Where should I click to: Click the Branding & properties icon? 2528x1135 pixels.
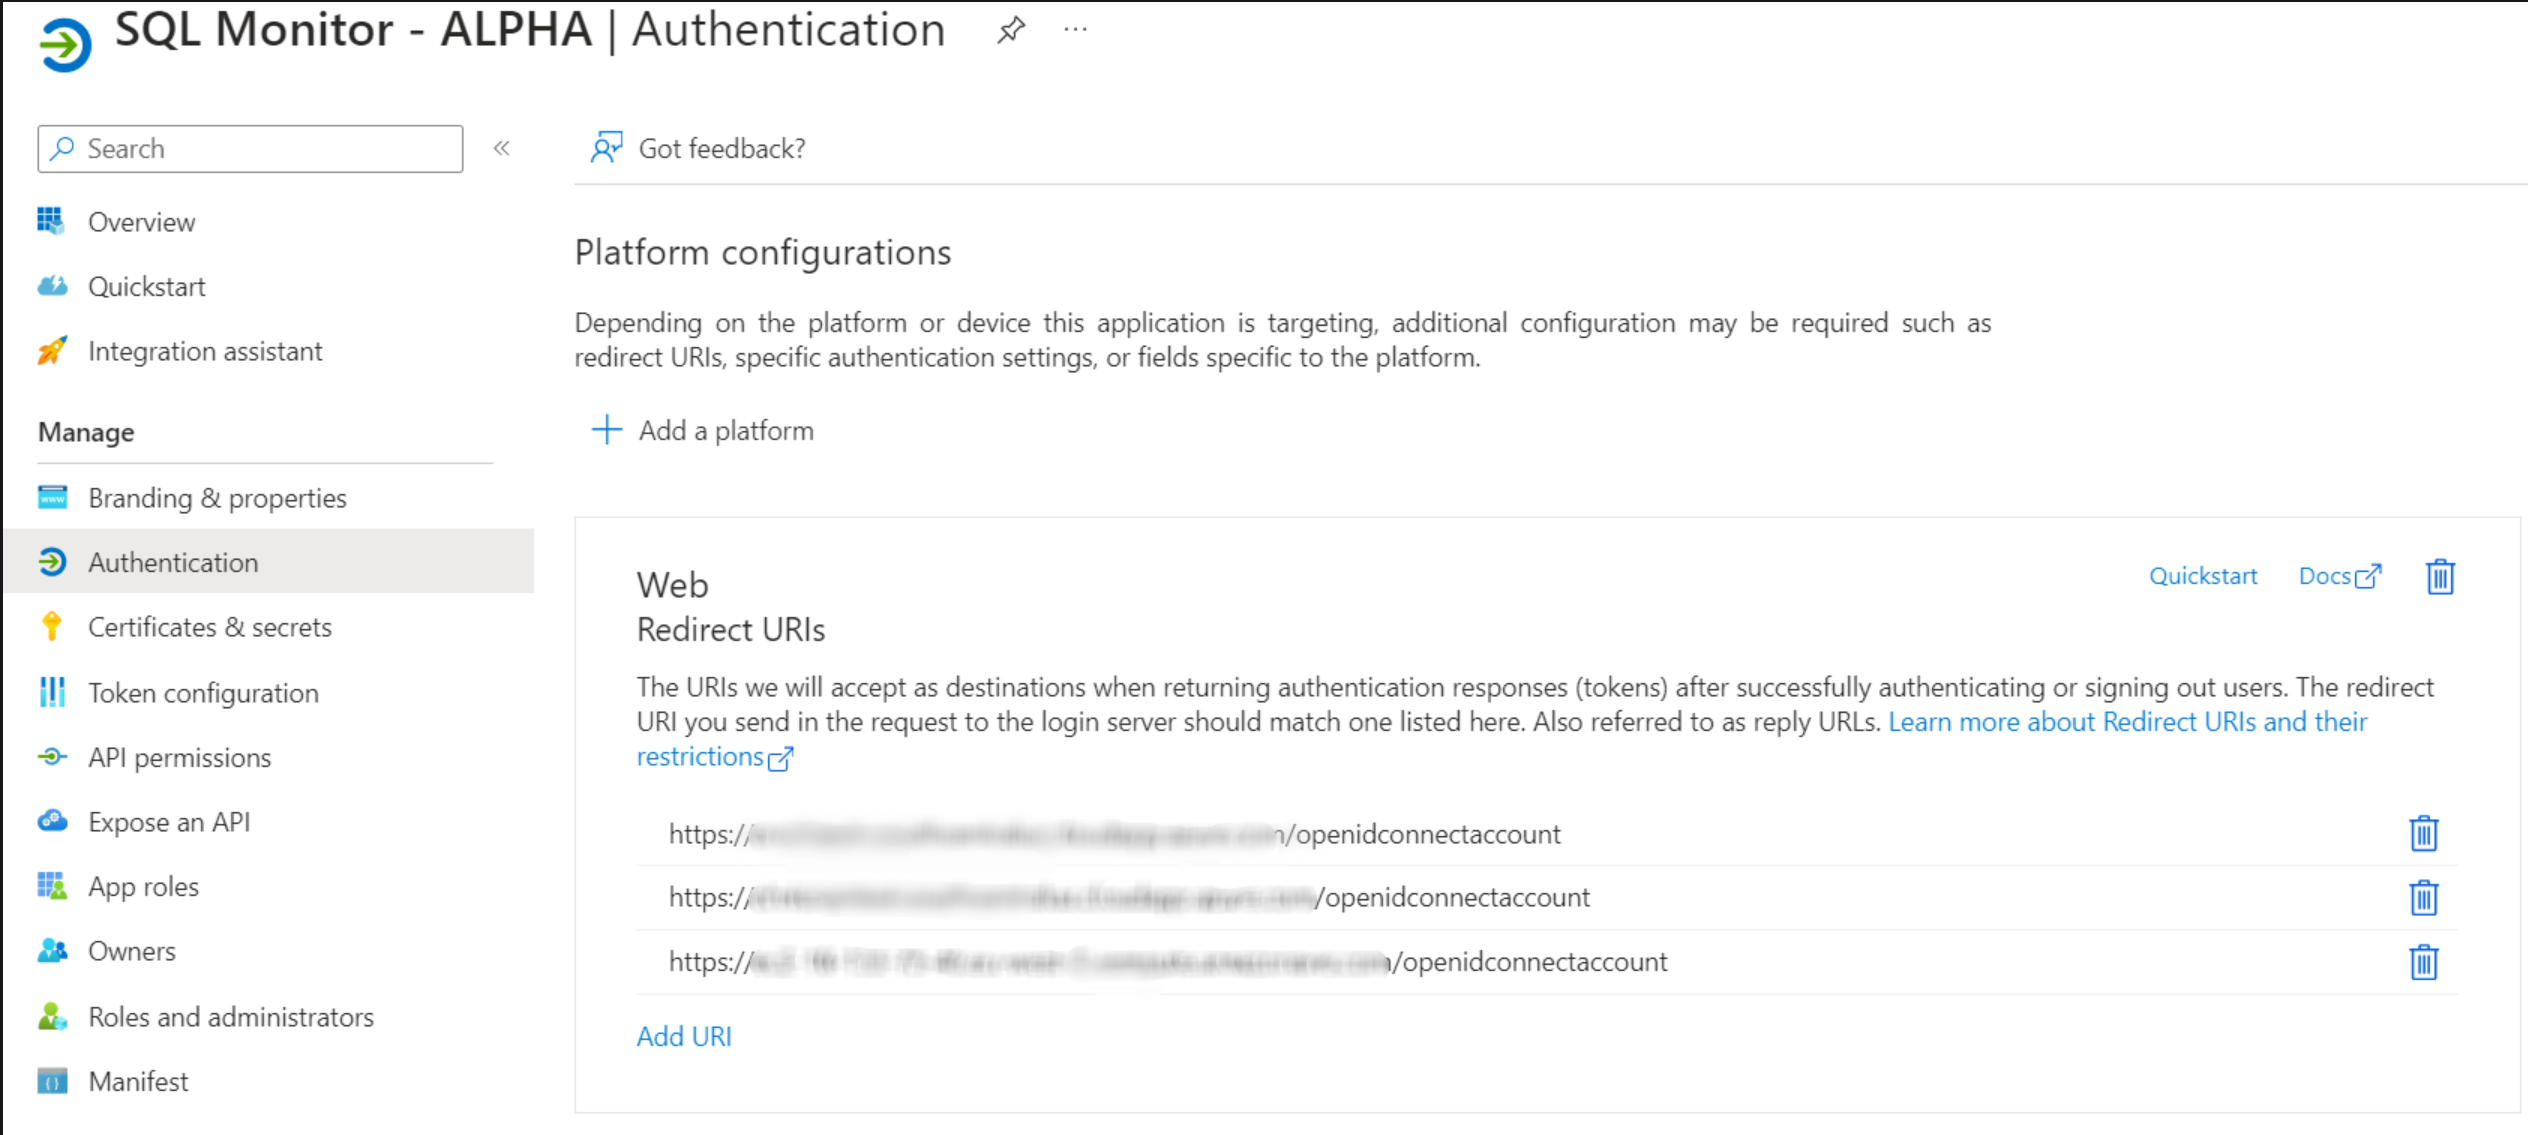click(x=52, y=496)
